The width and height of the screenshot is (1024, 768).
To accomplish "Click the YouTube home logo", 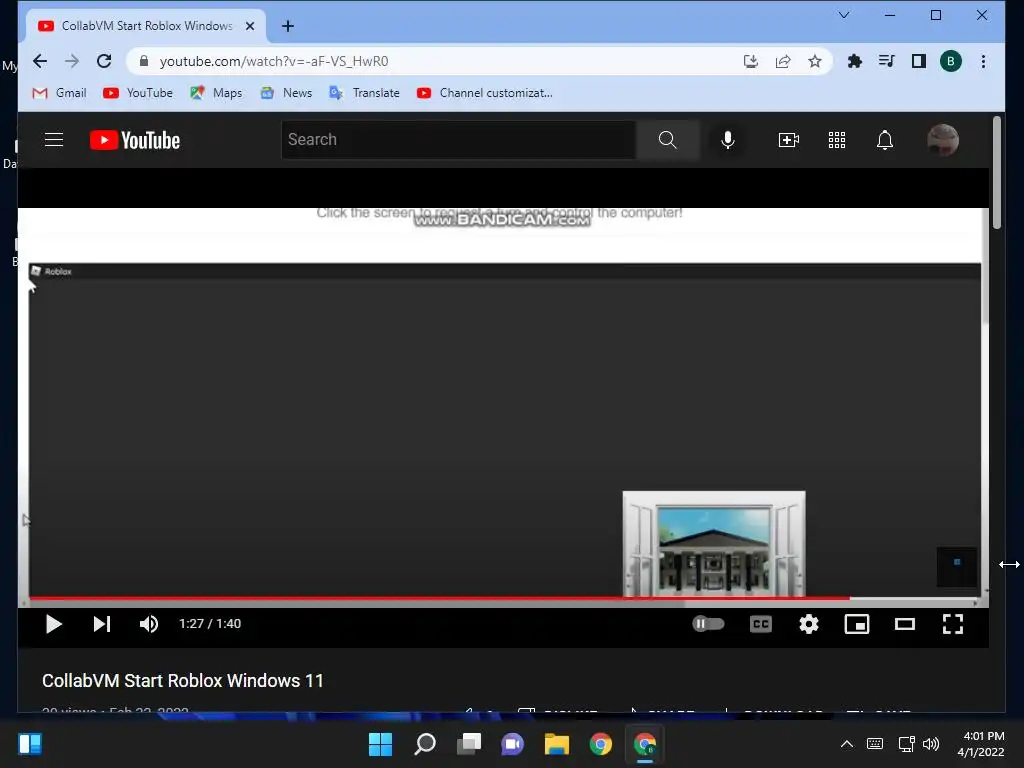I will [x=135, y=140].
